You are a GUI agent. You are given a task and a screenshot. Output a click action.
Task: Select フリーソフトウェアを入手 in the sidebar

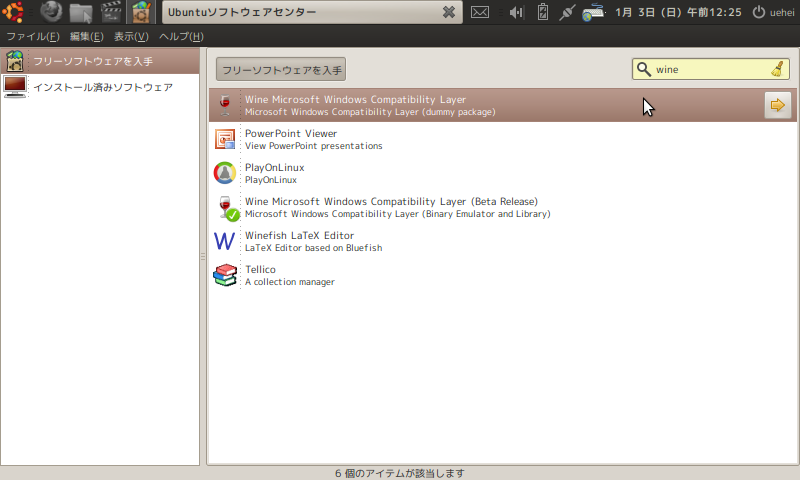point(100,61)
